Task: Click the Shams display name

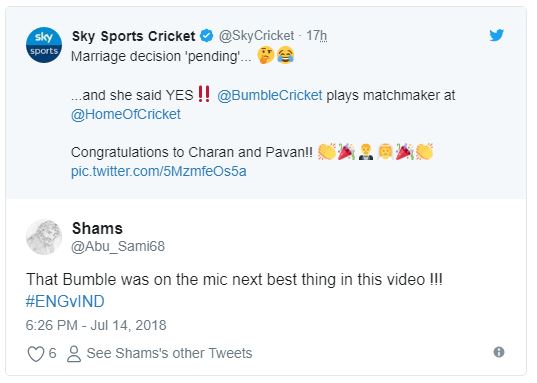Action: click(97, 228)
